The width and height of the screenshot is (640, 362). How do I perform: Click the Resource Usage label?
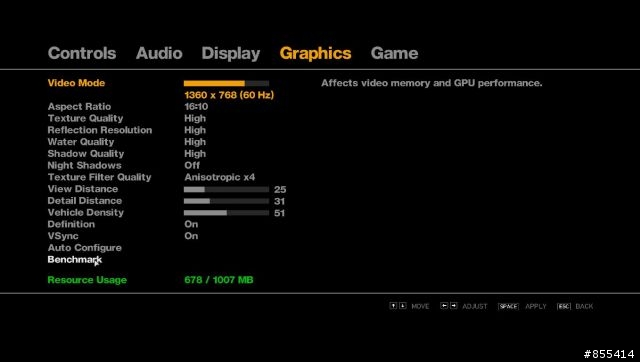(87, 280)
